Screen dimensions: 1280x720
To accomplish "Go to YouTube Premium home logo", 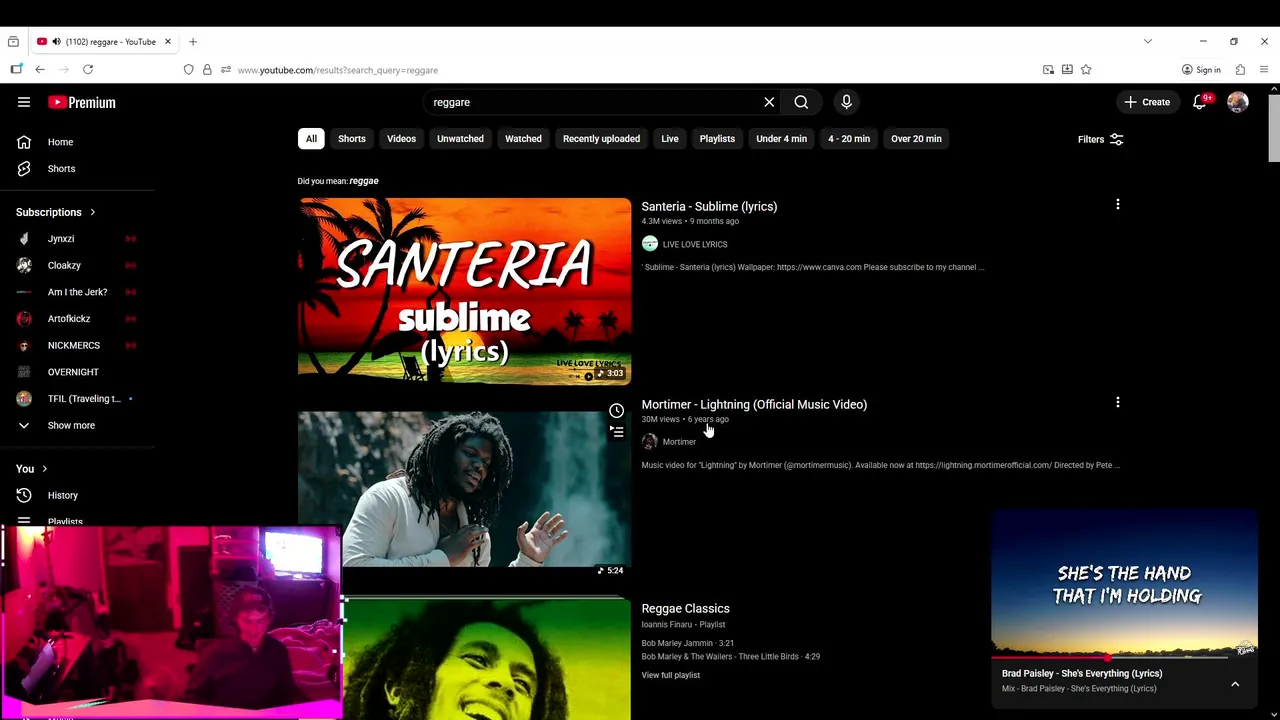I will [x=82, y=102].
